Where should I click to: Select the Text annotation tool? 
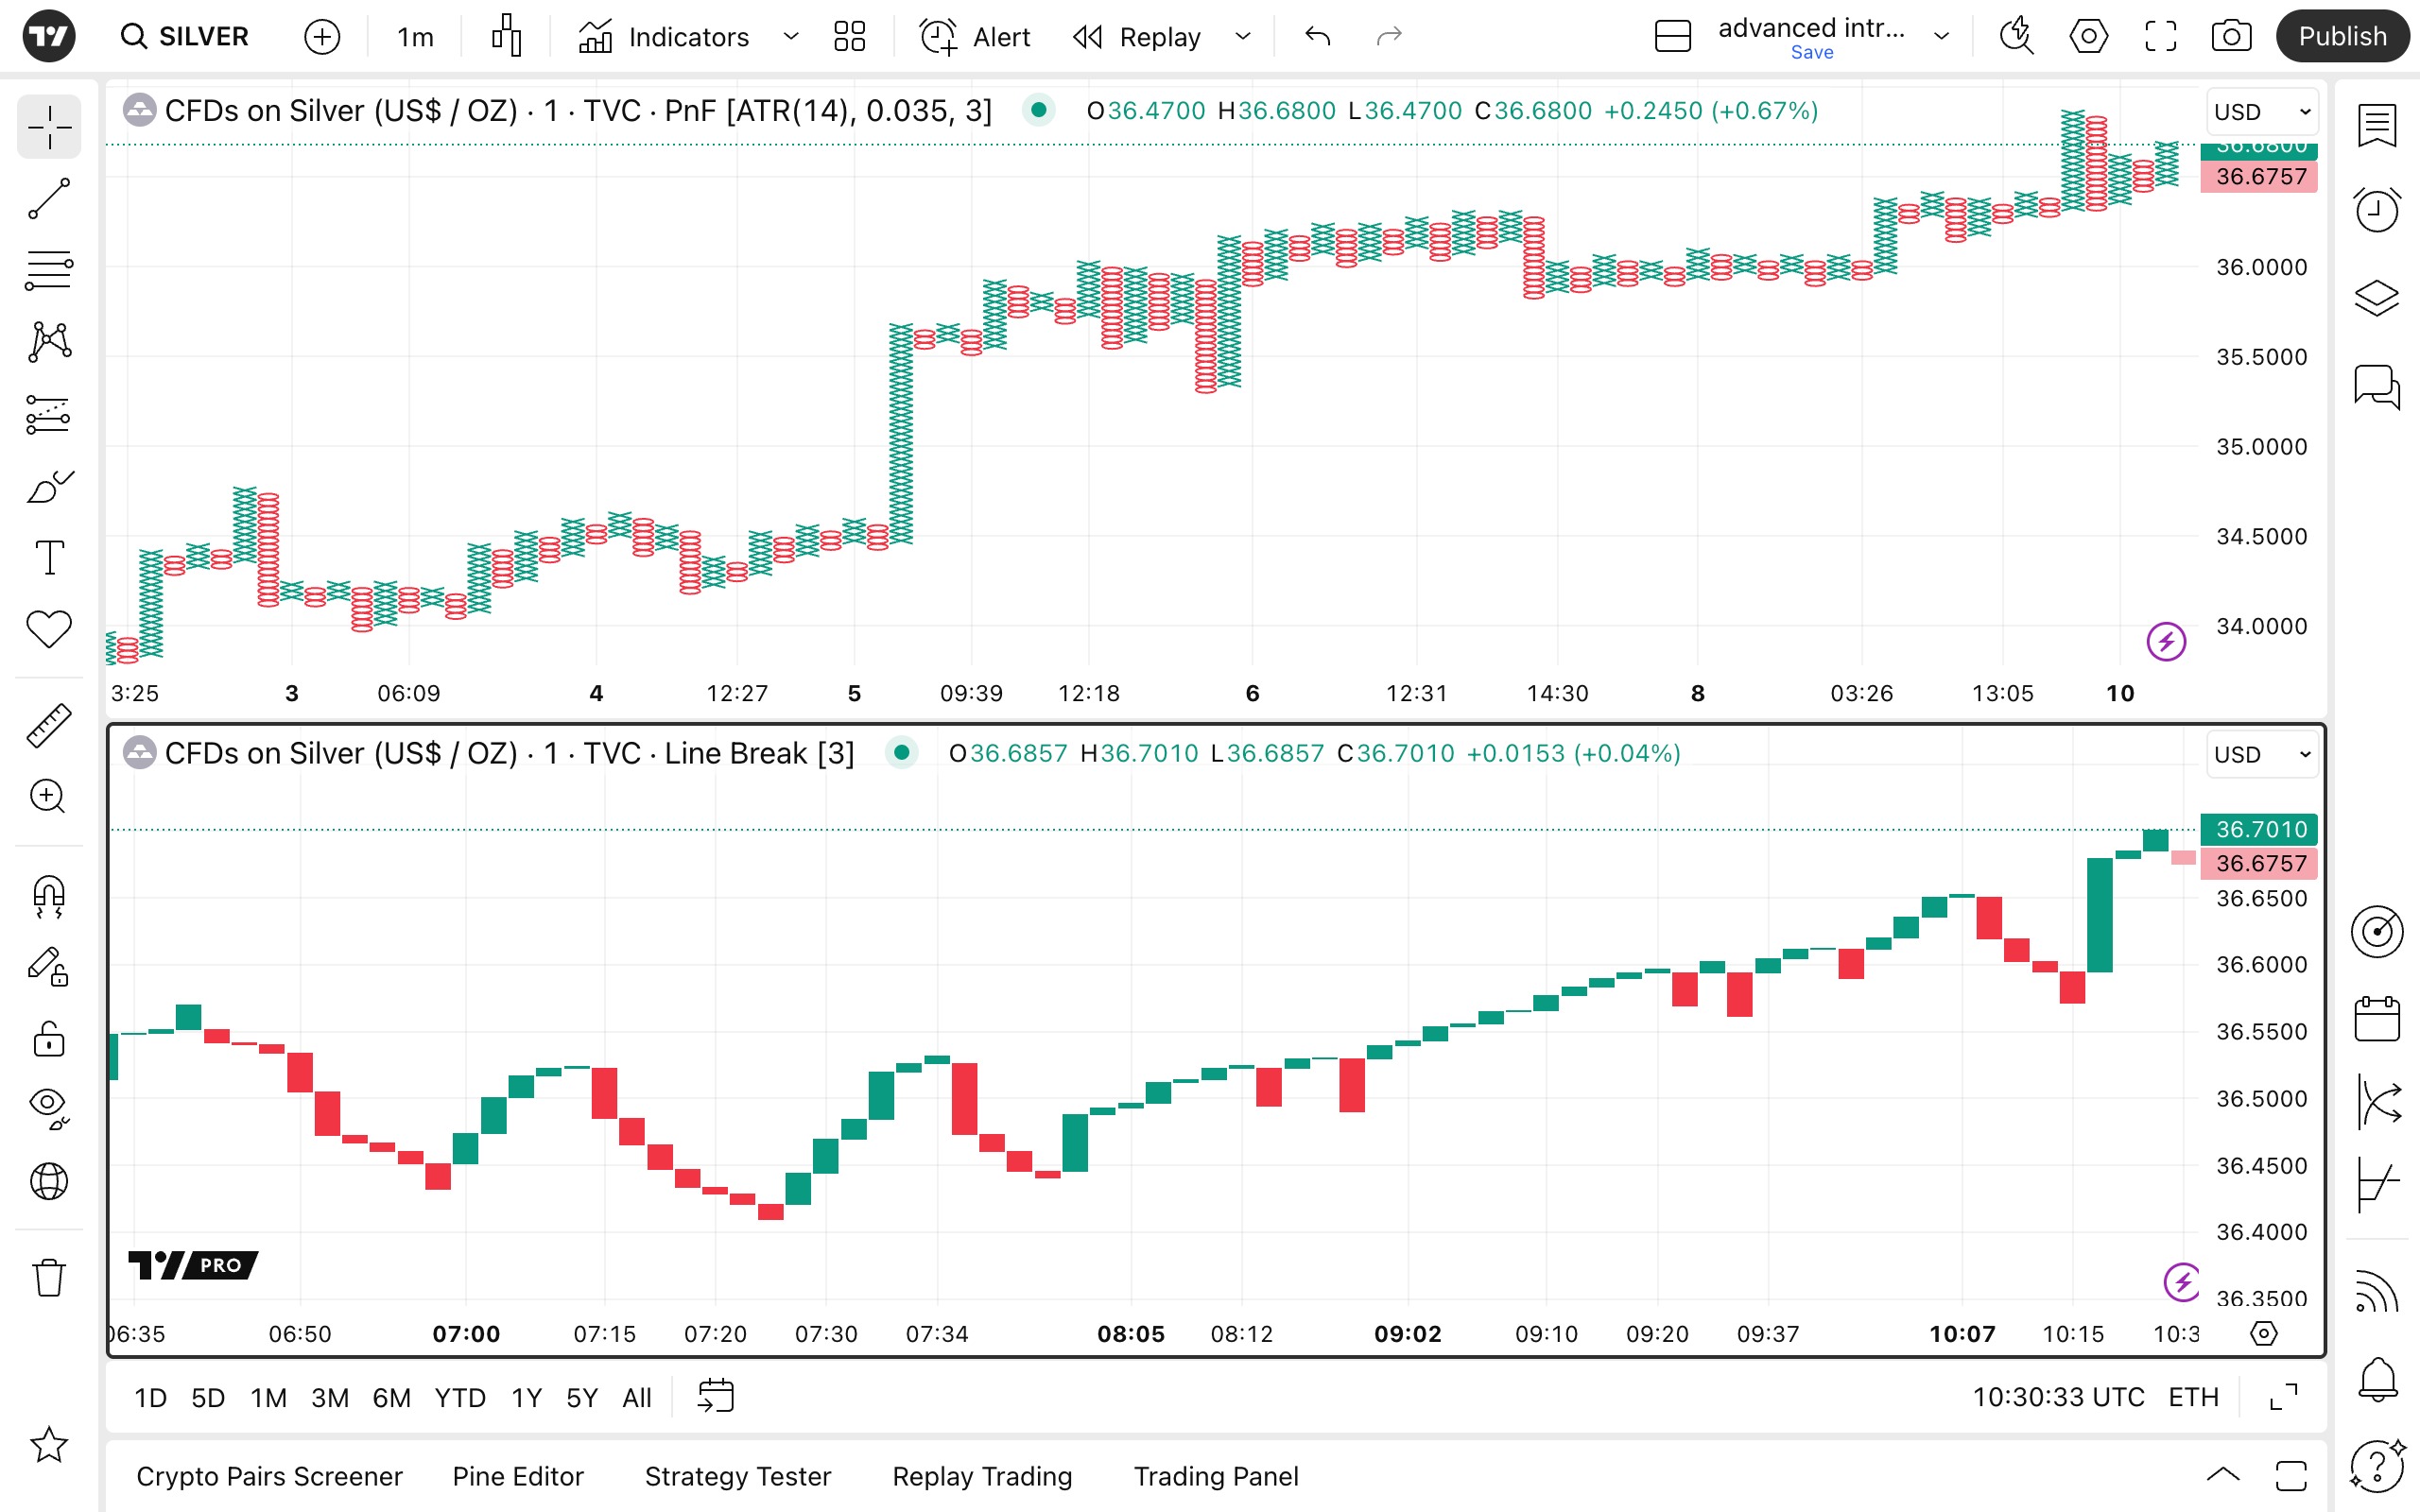tap(48, 557)
